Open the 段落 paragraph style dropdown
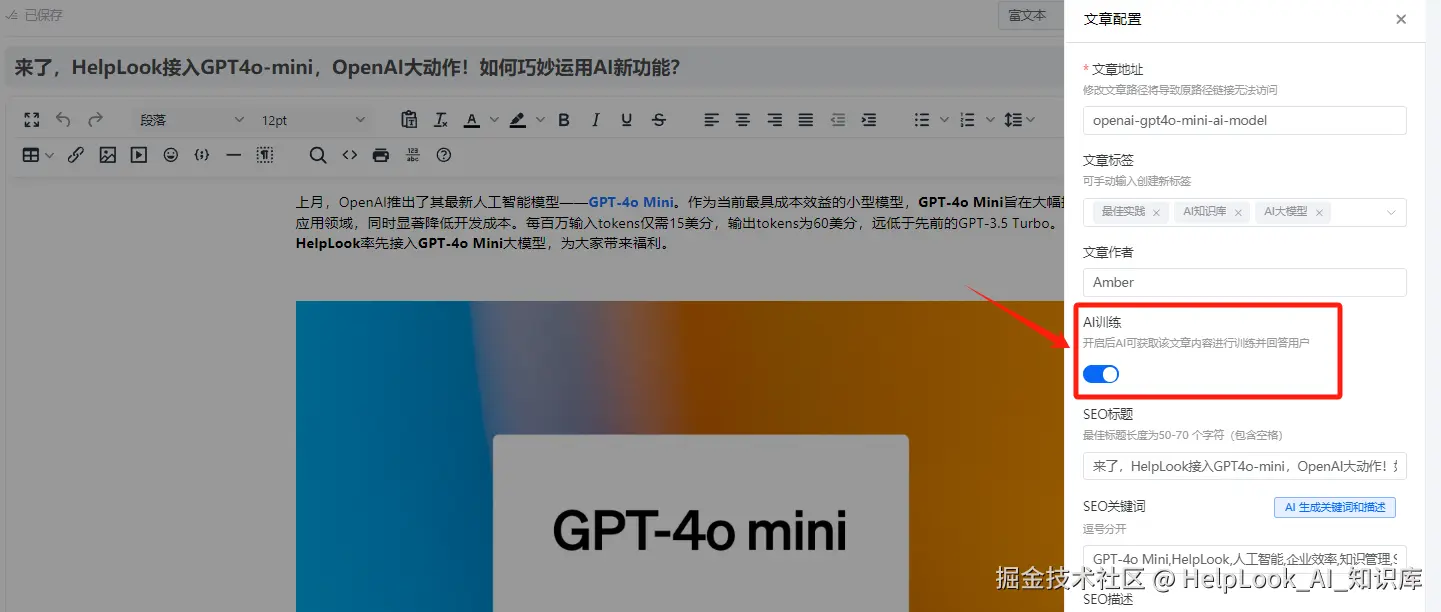The image size is (1441, 612). point(191,120)
